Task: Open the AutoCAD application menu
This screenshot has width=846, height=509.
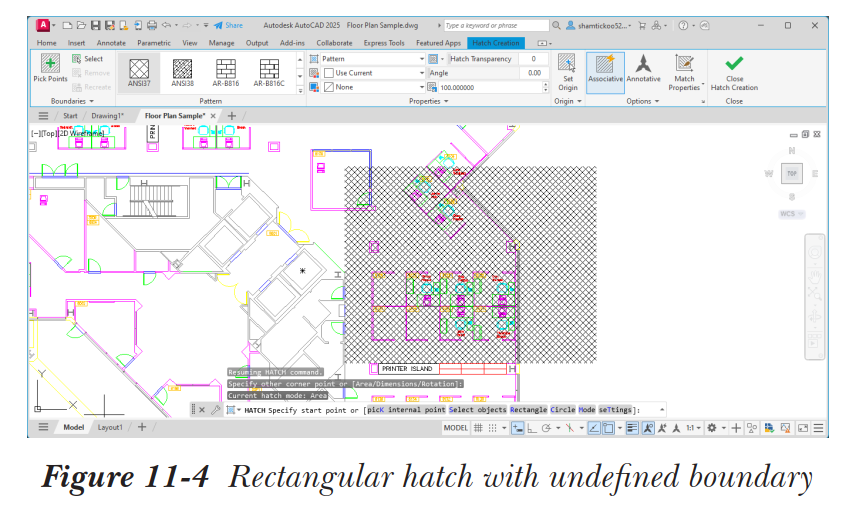Action: tap(43, 25)
